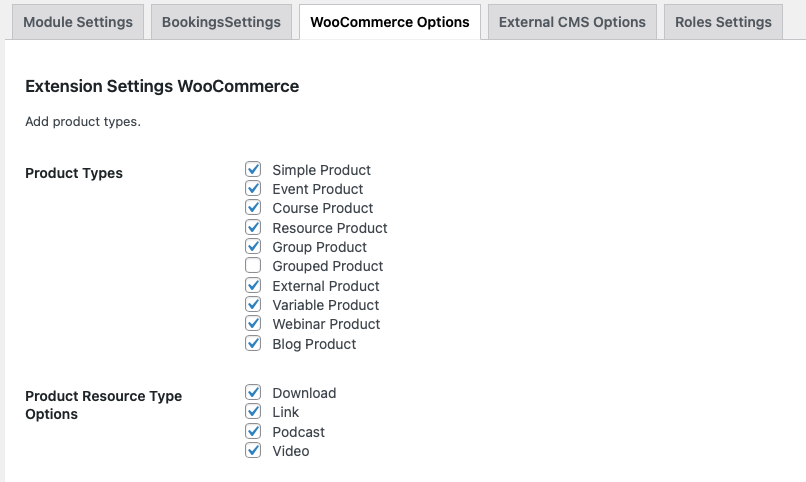This screenshot has width=806, height=482.
Task: Uncheck the Group Product checkbox
Action: 253,246
